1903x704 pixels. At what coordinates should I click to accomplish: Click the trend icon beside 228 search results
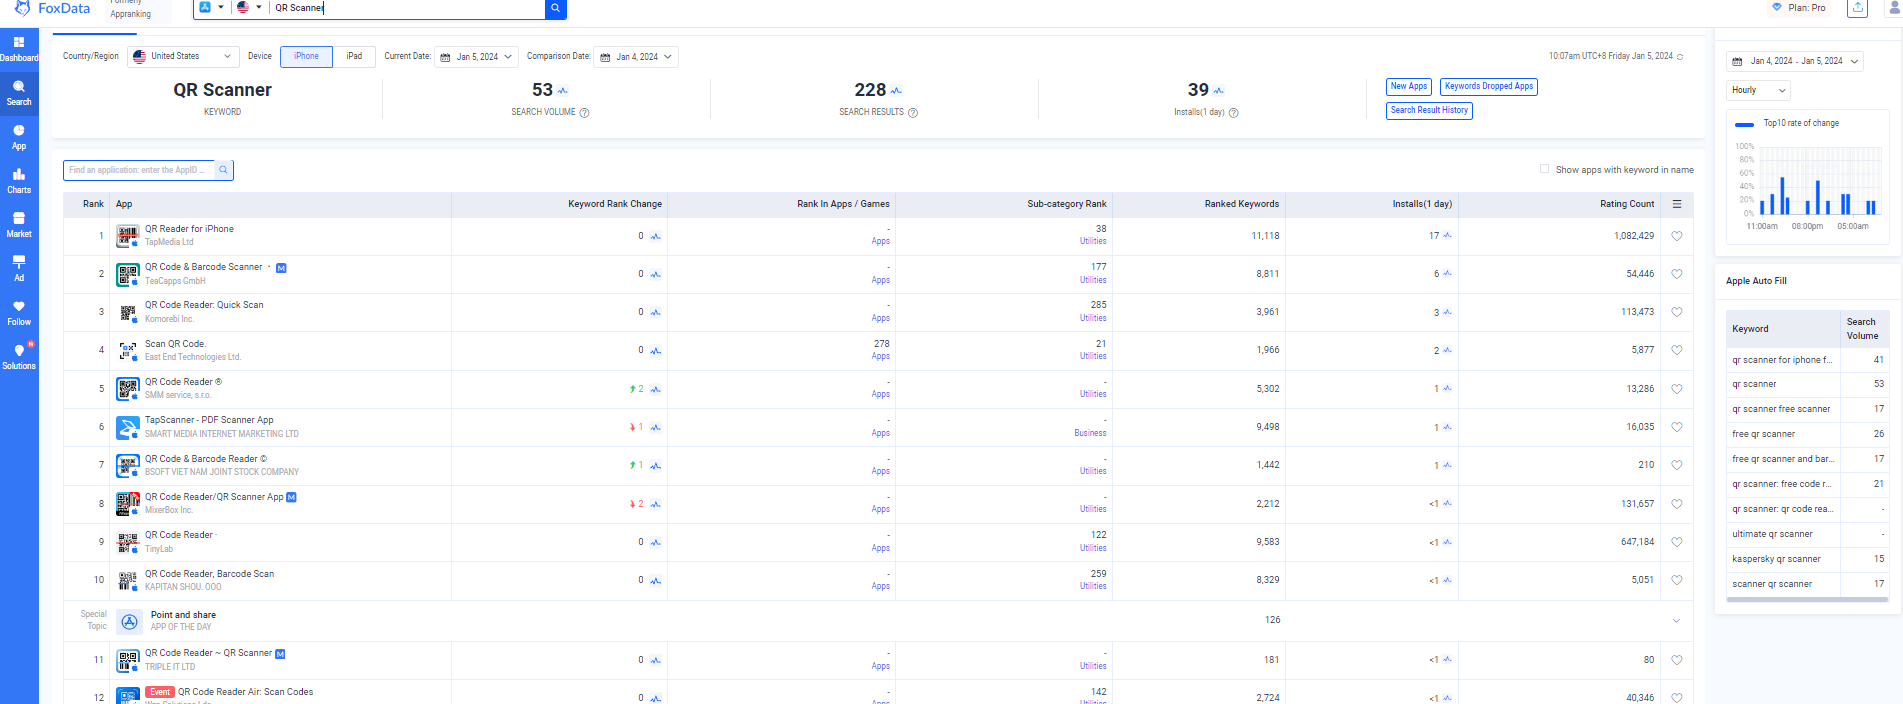pos(896,91)
